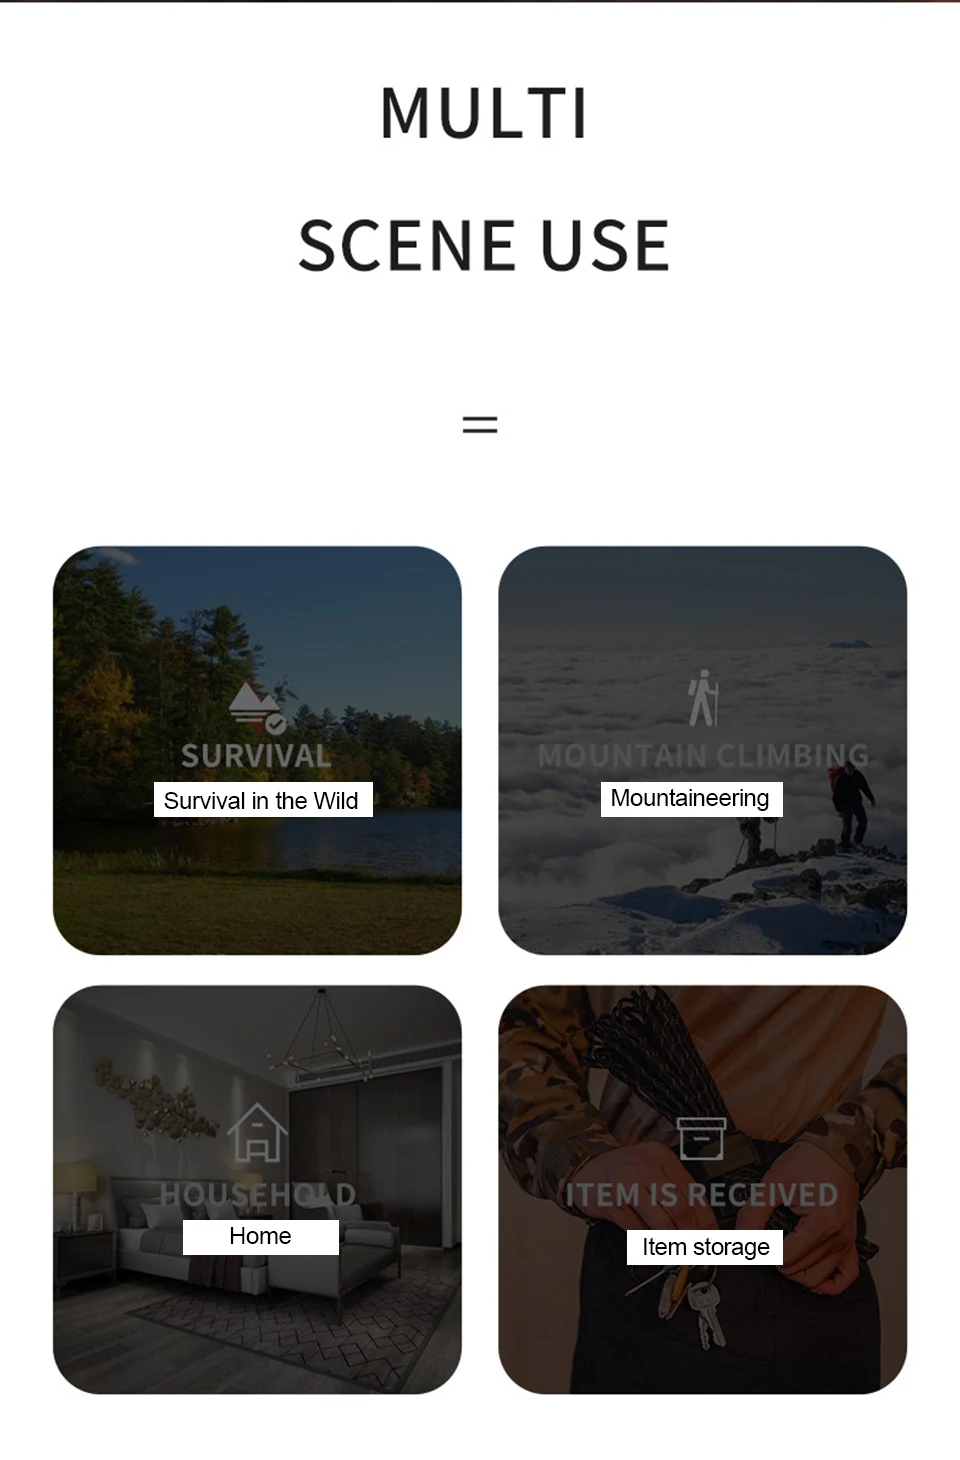The width and height of the screenshot is (960, 1460).
Task: Select the Mountaineering label
Action: click(691, 798)
